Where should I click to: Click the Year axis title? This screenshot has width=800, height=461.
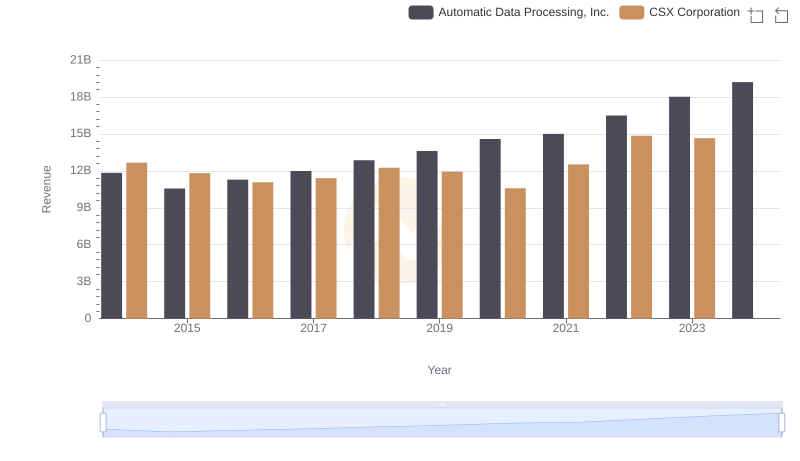tap(439, 370)
